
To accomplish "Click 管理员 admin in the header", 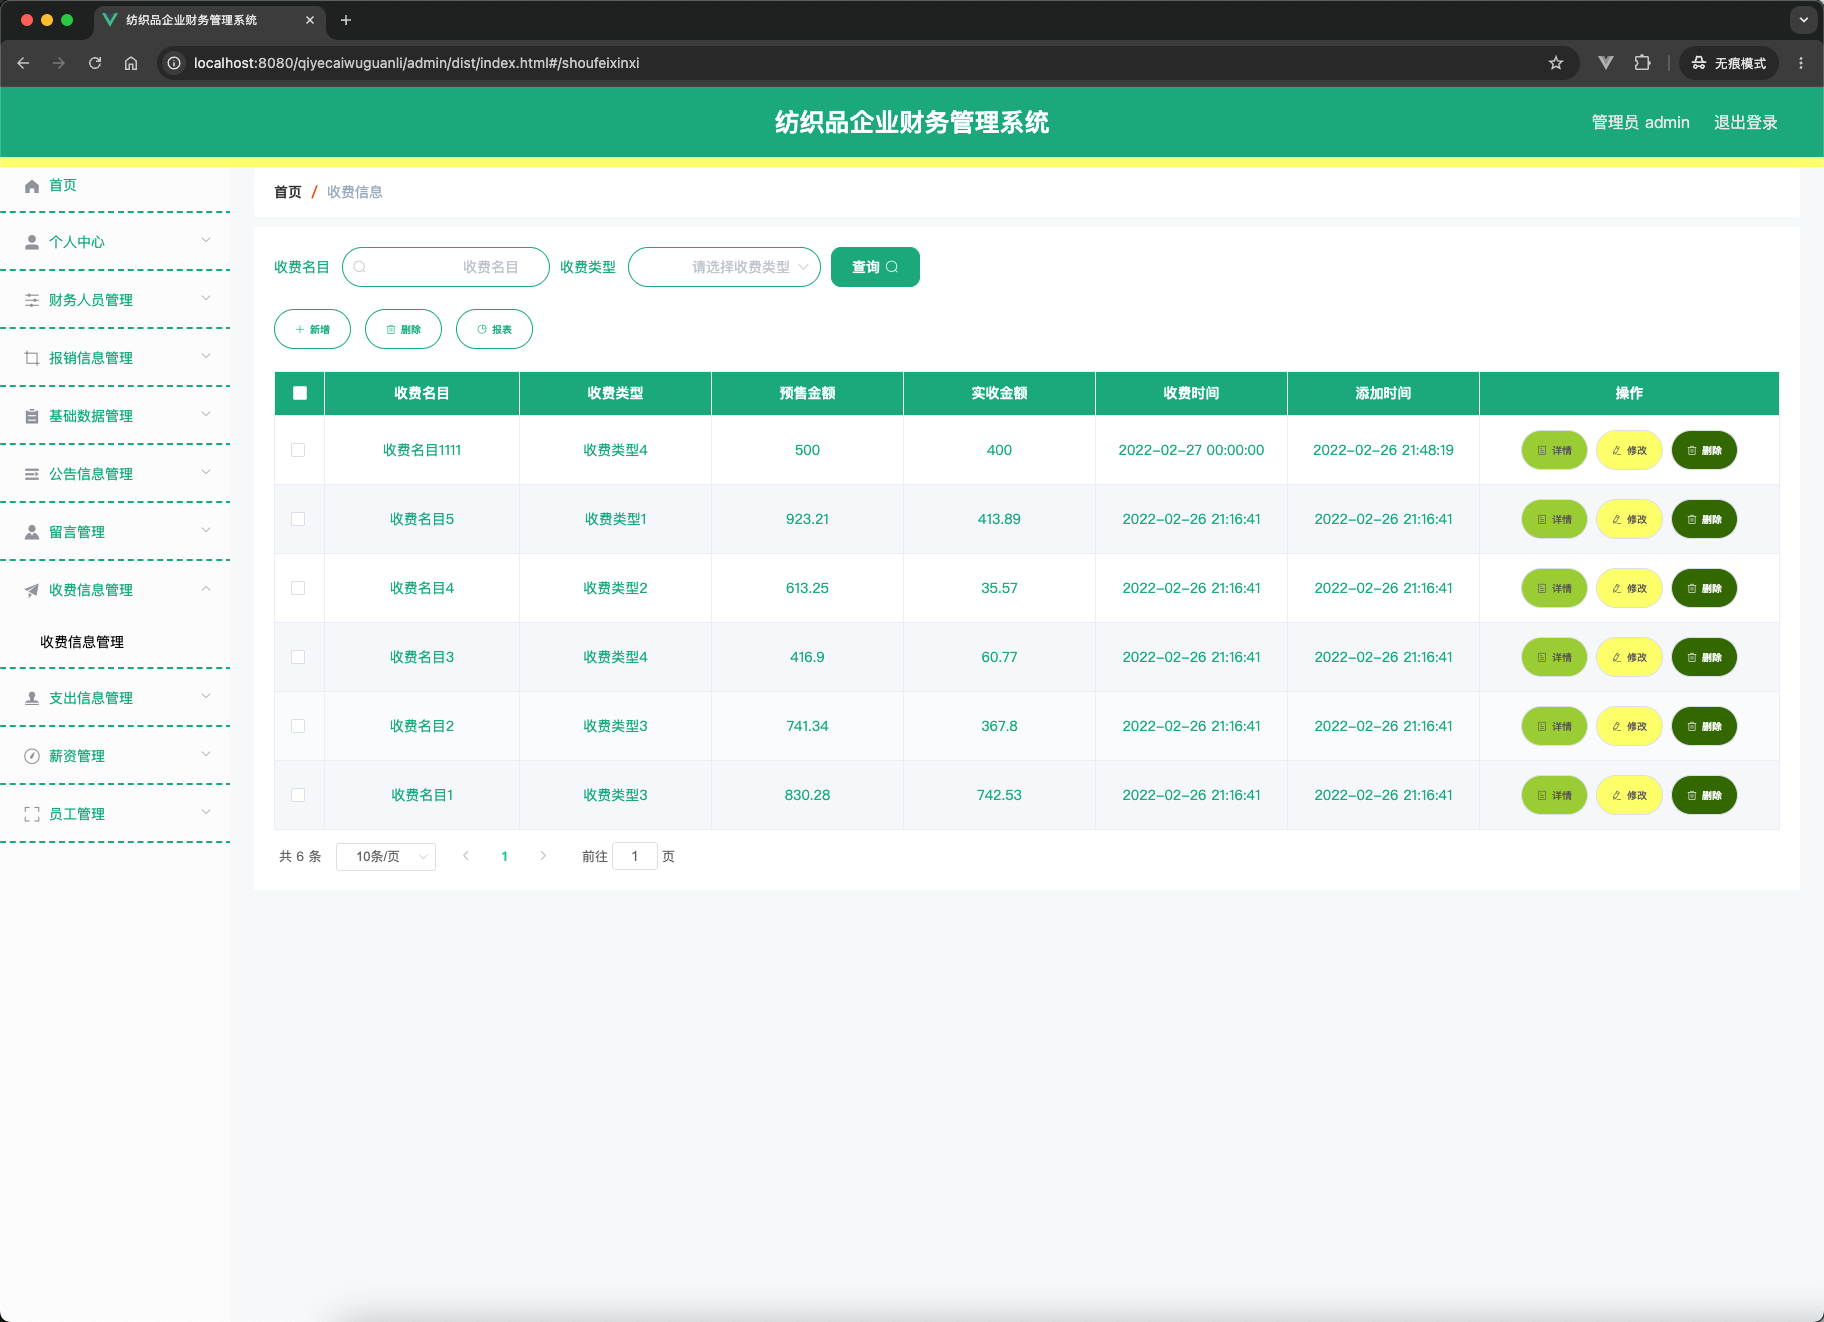I will 1640,122.
